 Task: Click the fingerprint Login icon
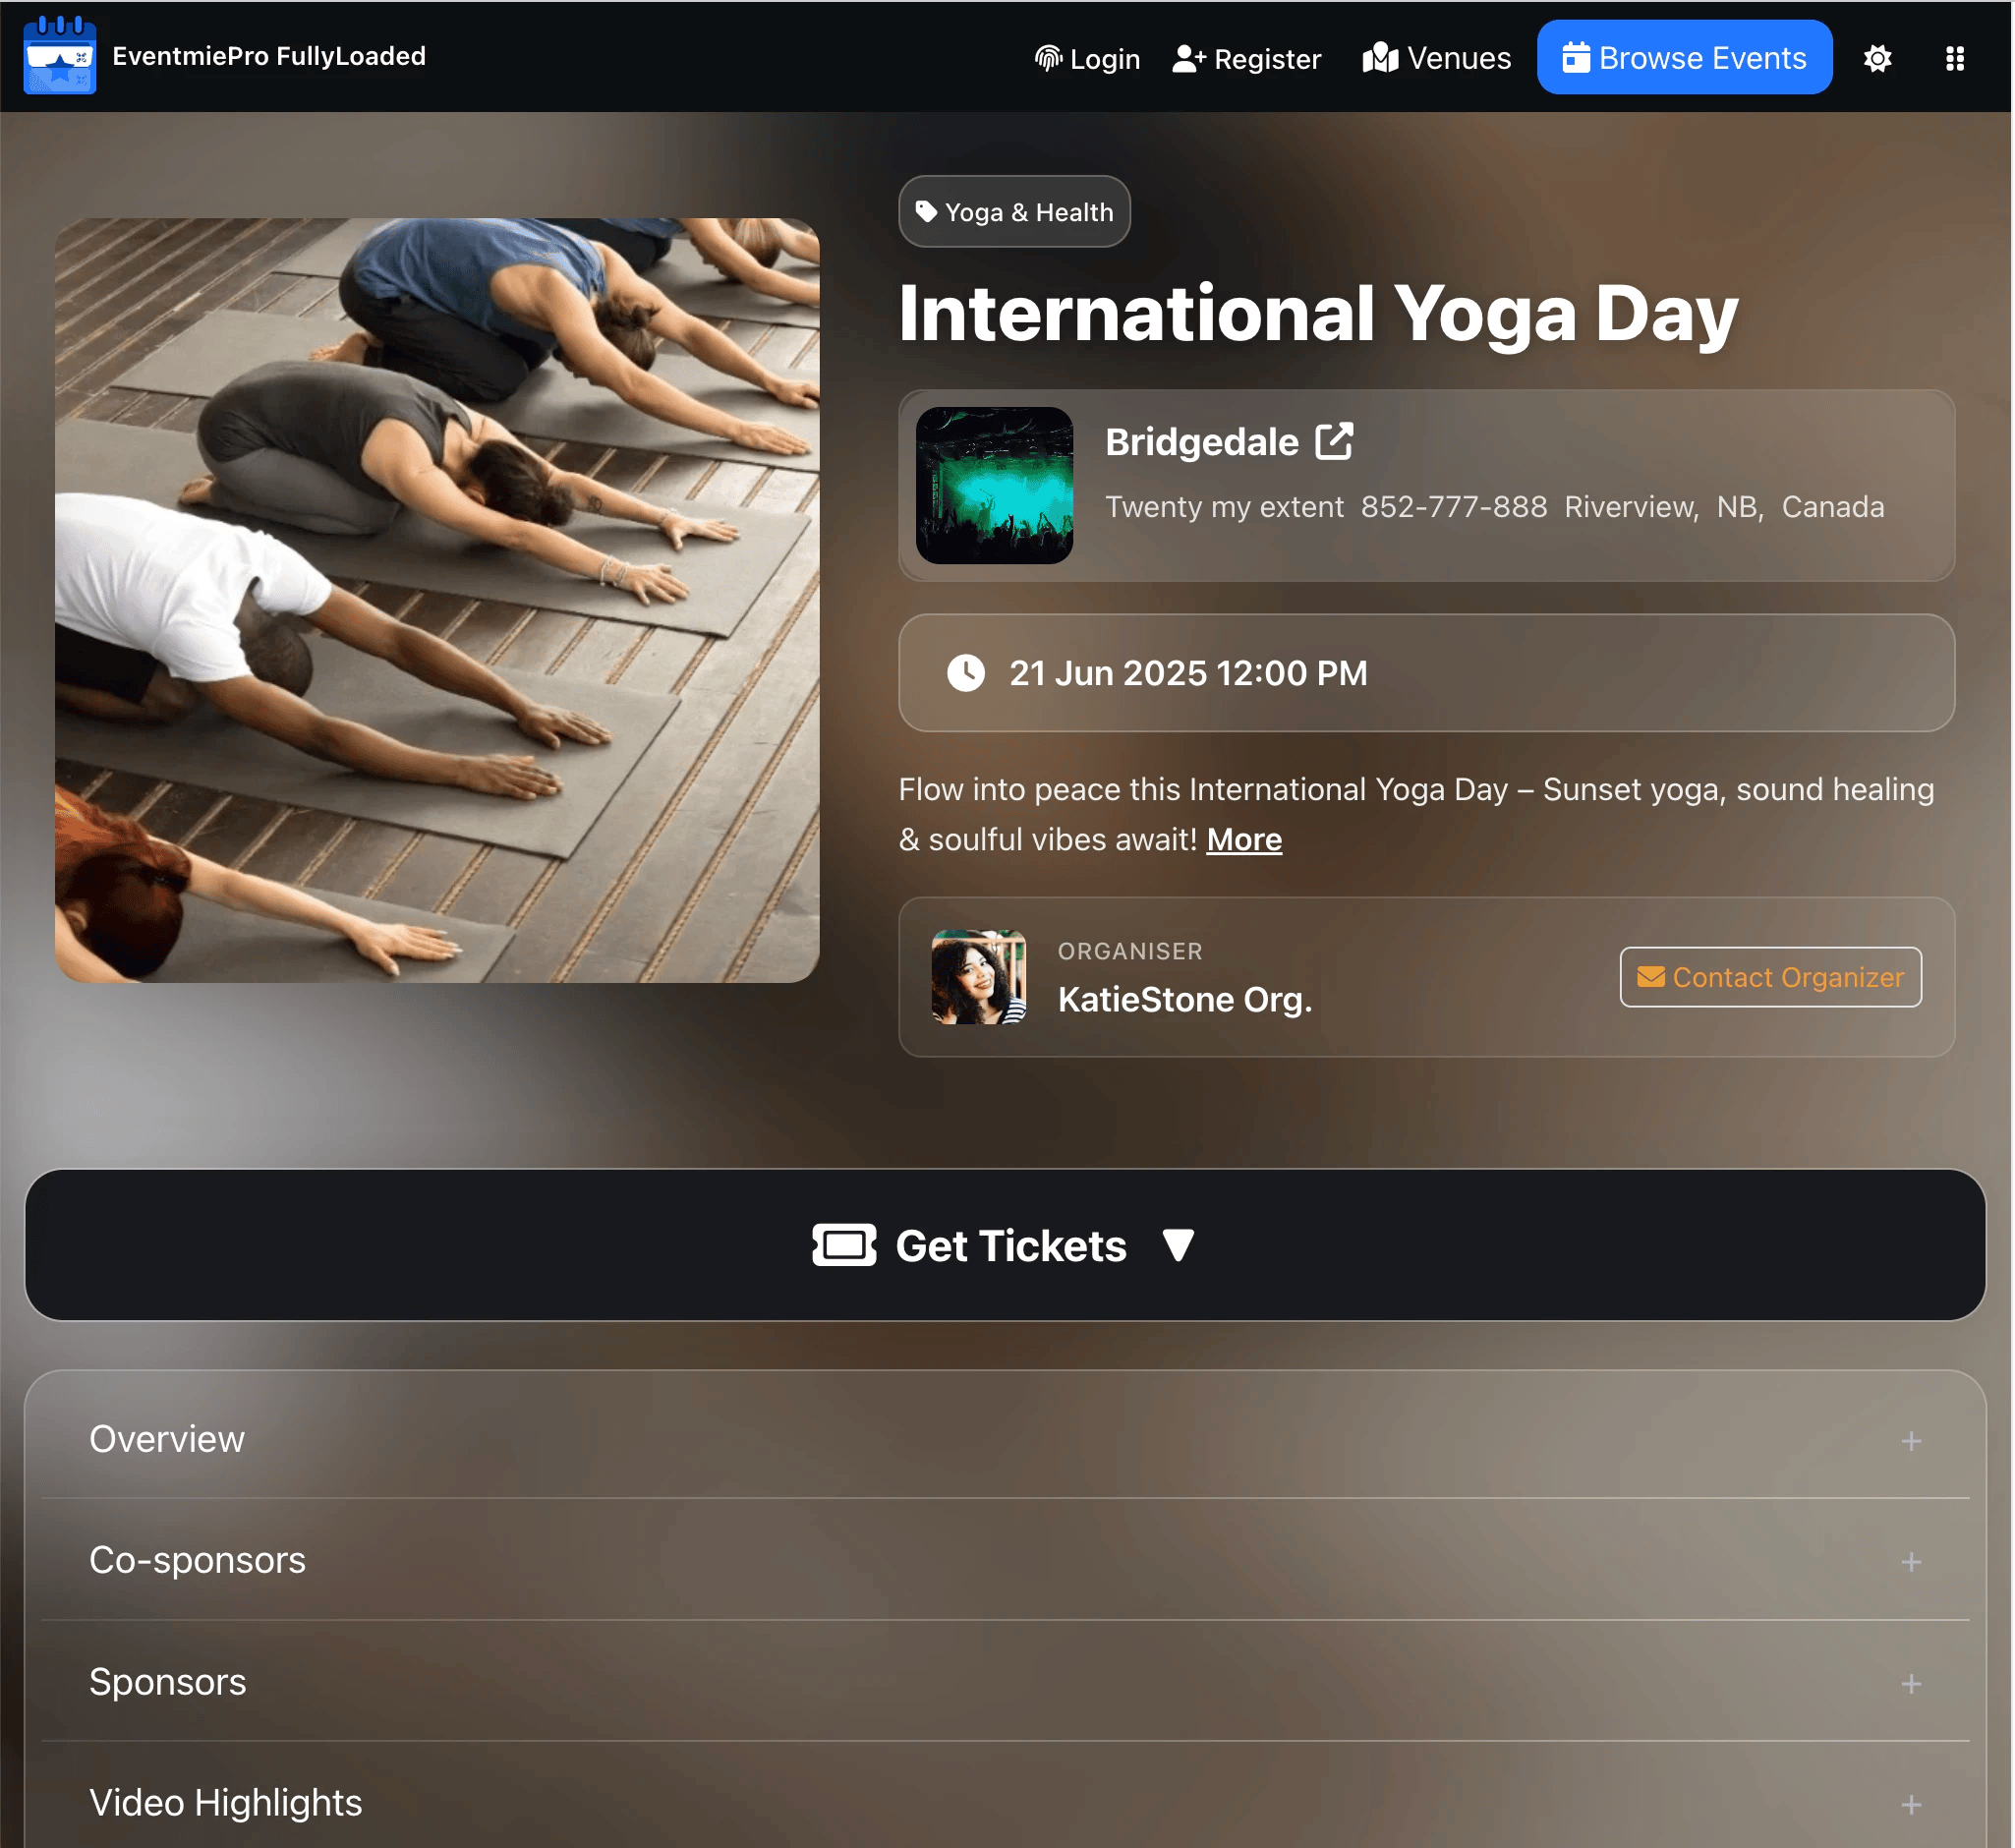(1049, 58)
